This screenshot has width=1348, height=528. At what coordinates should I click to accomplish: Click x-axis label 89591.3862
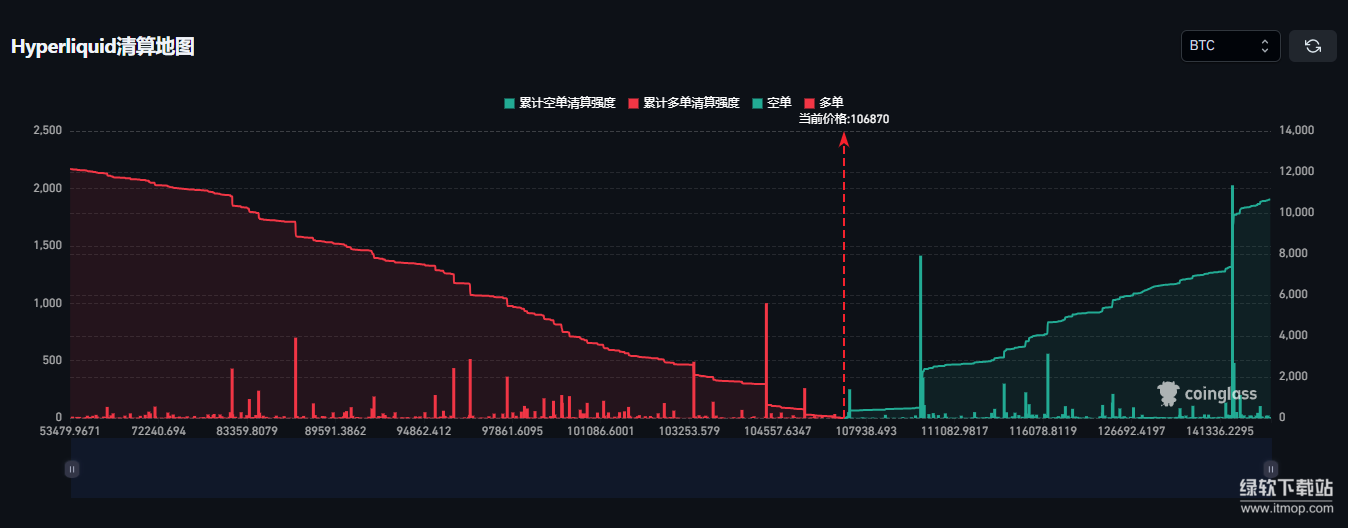point(336,431)
